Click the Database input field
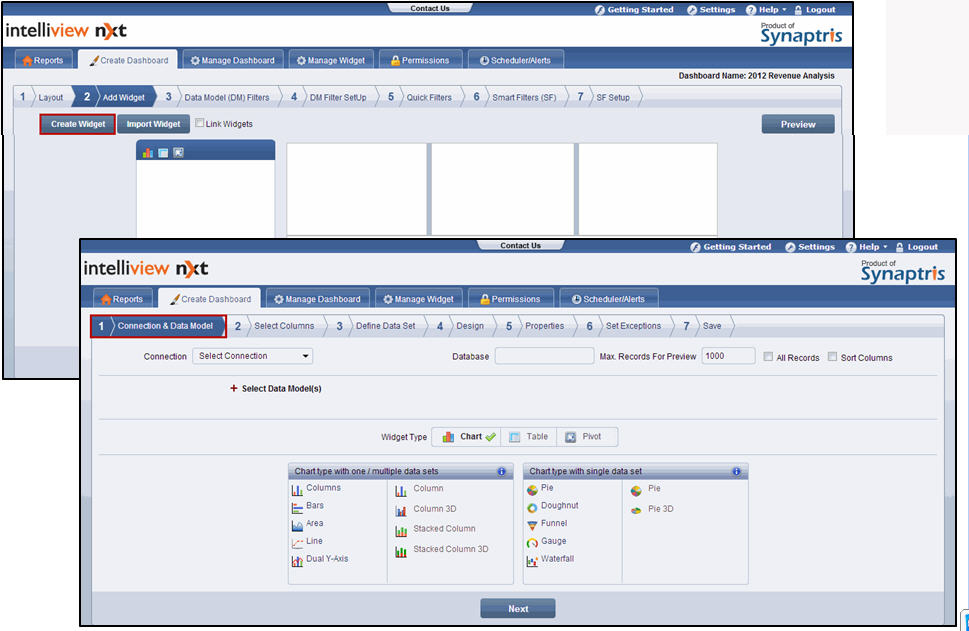 click(x=544, y=356)
